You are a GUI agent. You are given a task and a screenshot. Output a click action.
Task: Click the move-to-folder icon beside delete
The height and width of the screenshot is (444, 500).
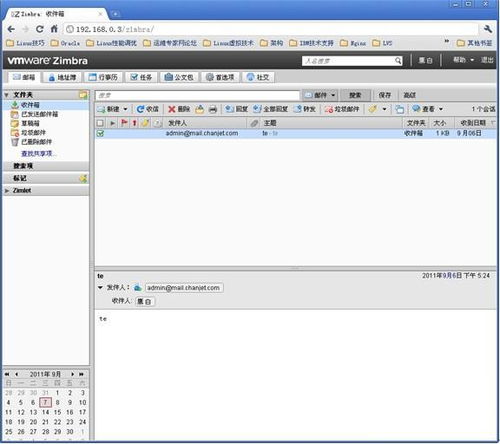(199, 109)
